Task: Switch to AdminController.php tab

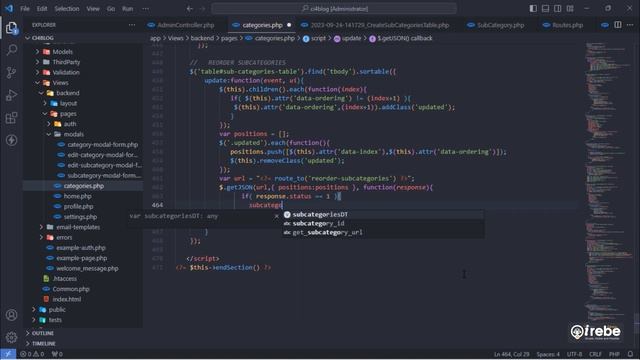Action: [x=181, y=25]
